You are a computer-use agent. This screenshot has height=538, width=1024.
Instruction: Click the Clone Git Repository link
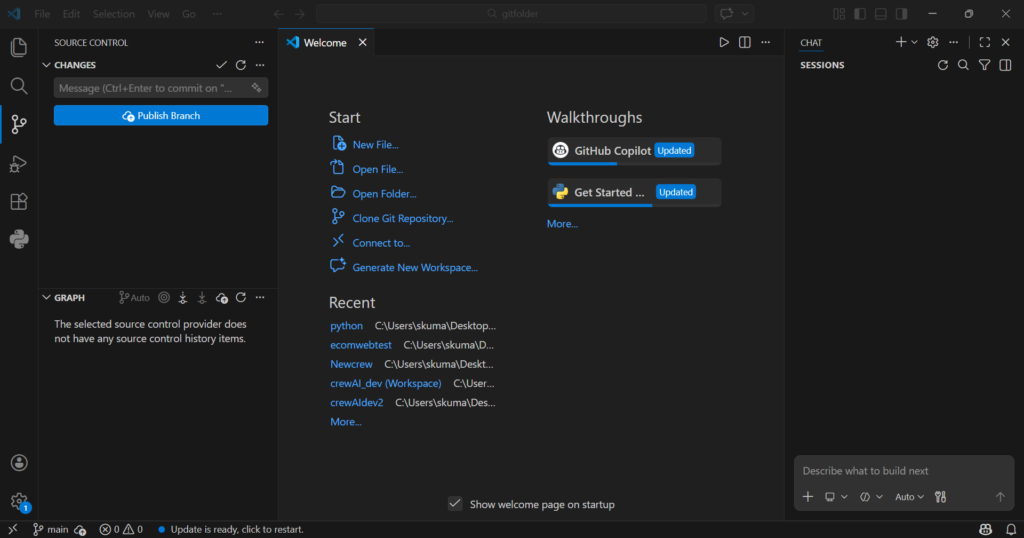coord(402,218)
